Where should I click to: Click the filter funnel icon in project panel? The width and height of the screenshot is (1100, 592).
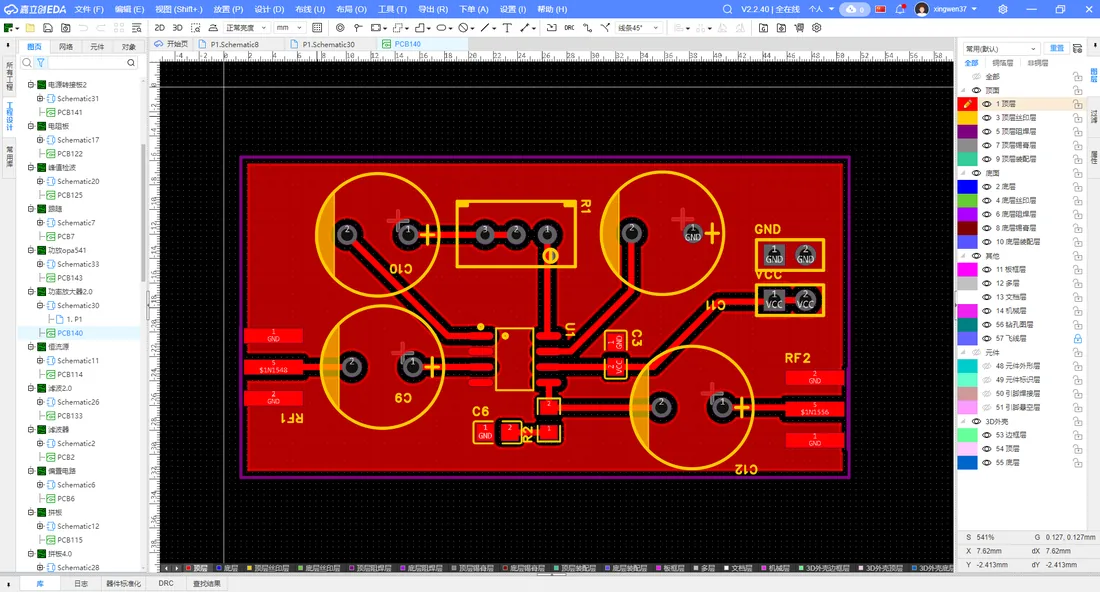41,63
